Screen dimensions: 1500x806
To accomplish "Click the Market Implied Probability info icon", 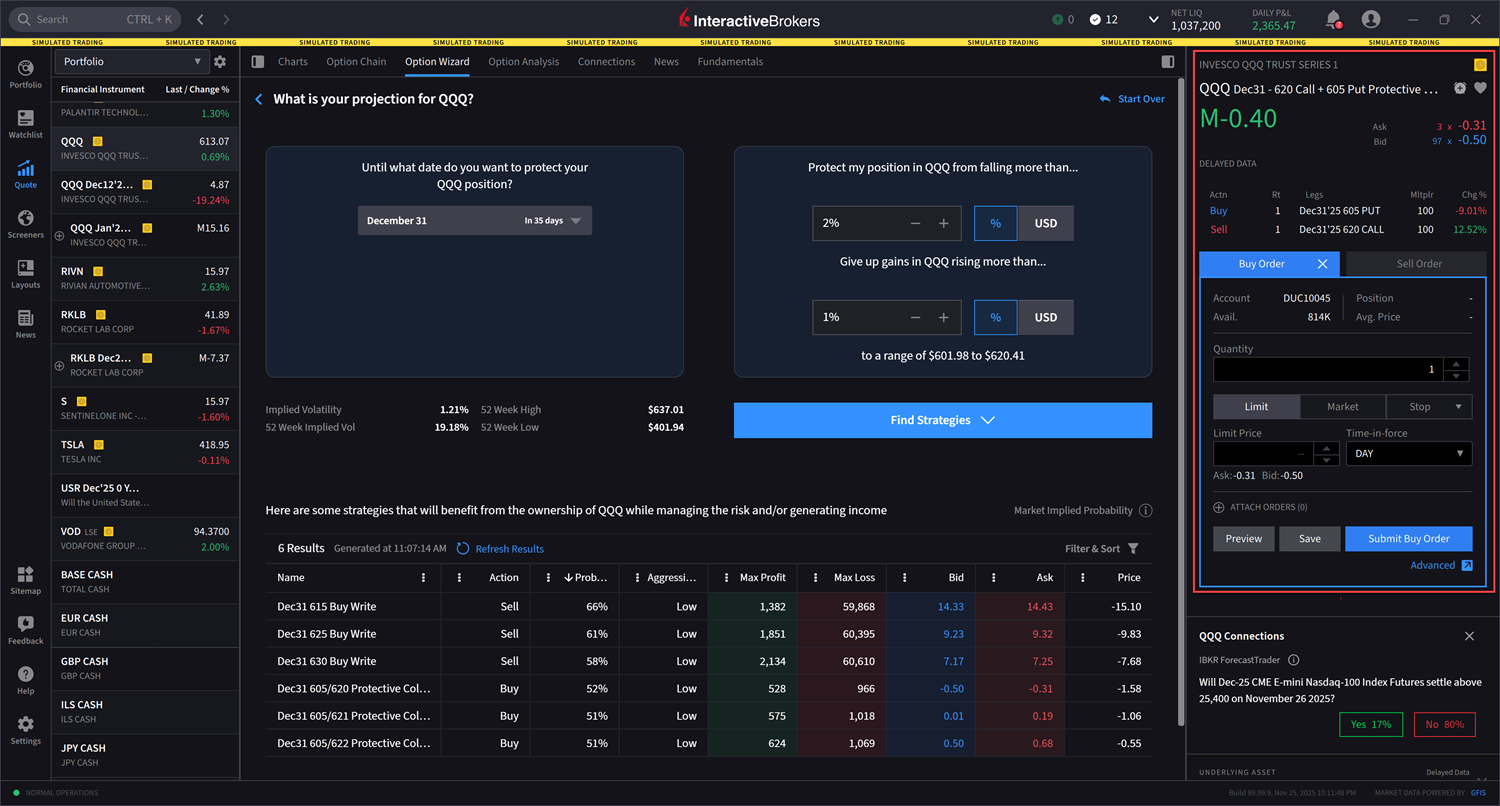I will coord(1146,511).
